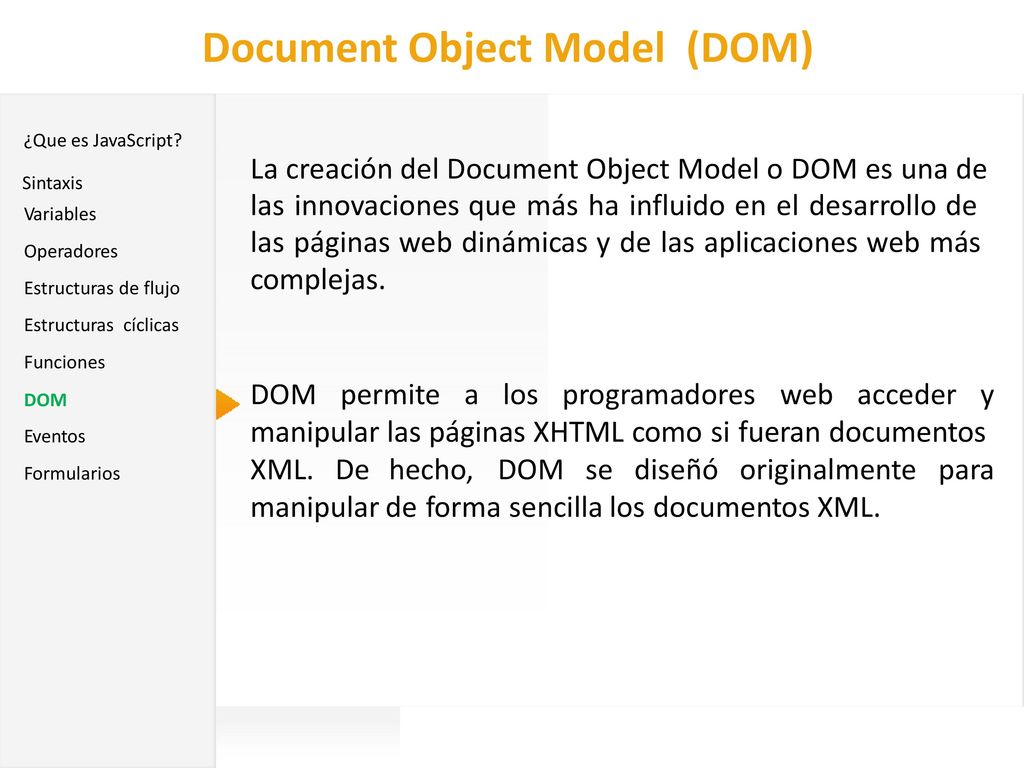Open the Funciones section

click(65, 362)
